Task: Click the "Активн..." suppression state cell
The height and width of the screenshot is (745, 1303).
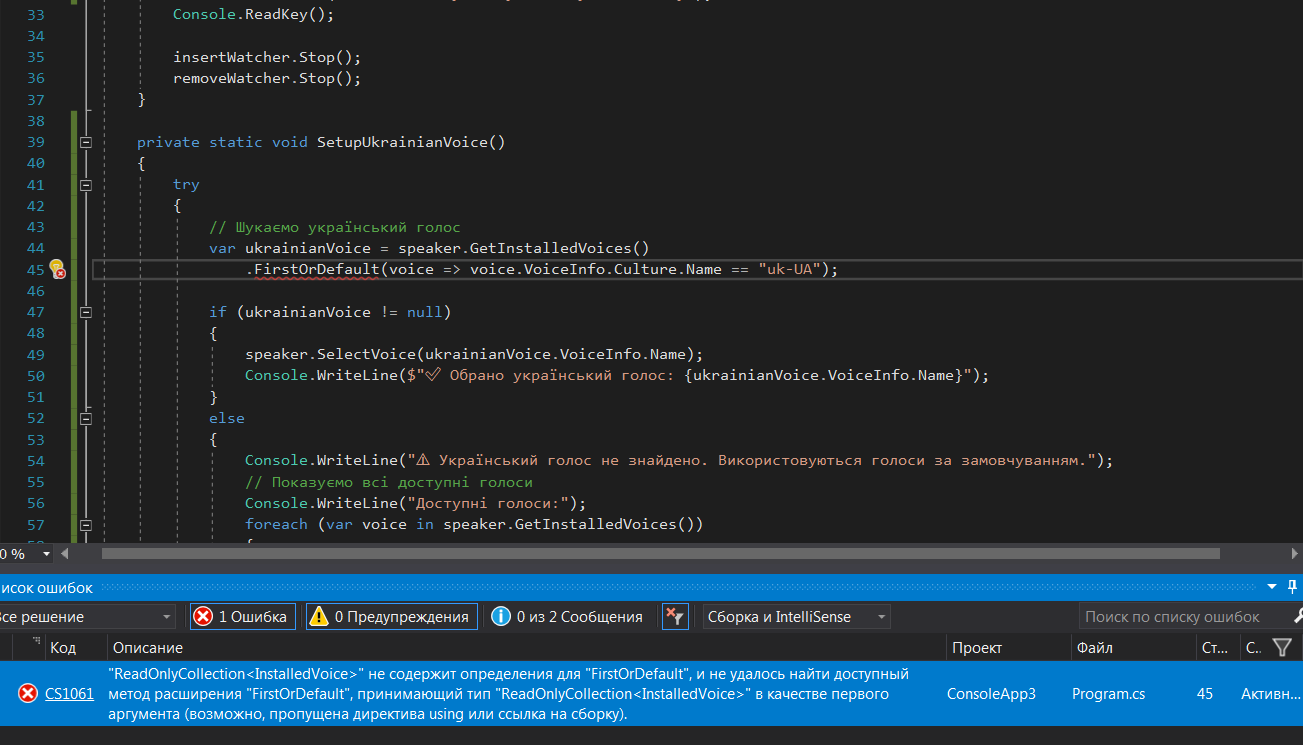Action: [1272, 693]
